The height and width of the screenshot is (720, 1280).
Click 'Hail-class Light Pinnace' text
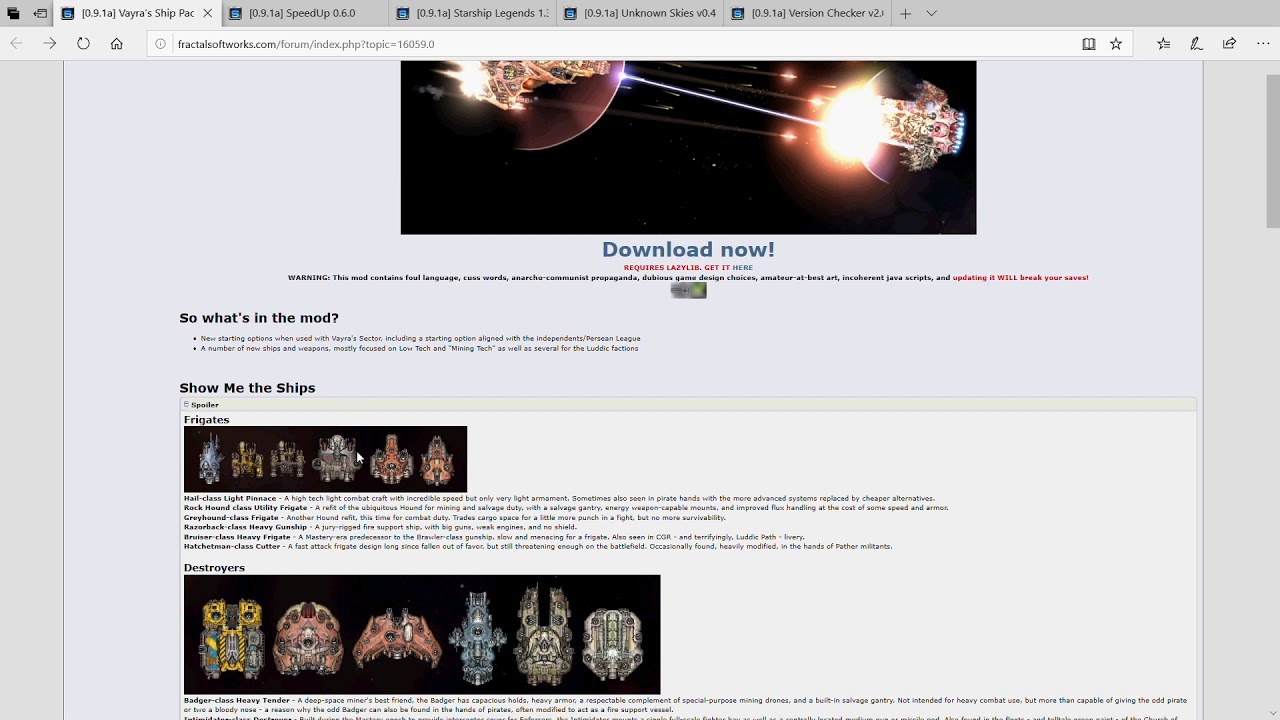coord(230,498)
